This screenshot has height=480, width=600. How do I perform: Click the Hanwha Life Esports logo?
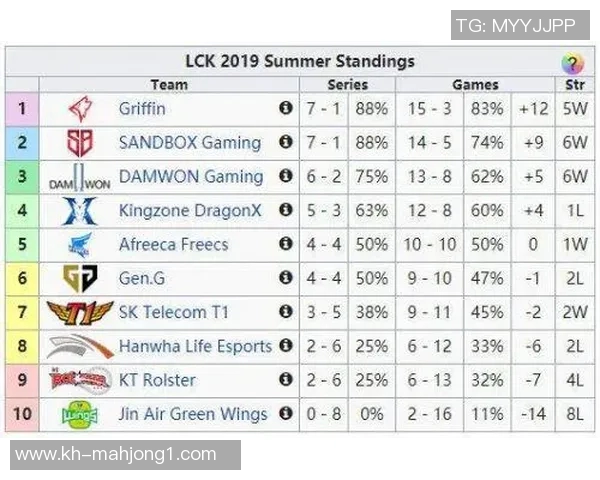79,347
